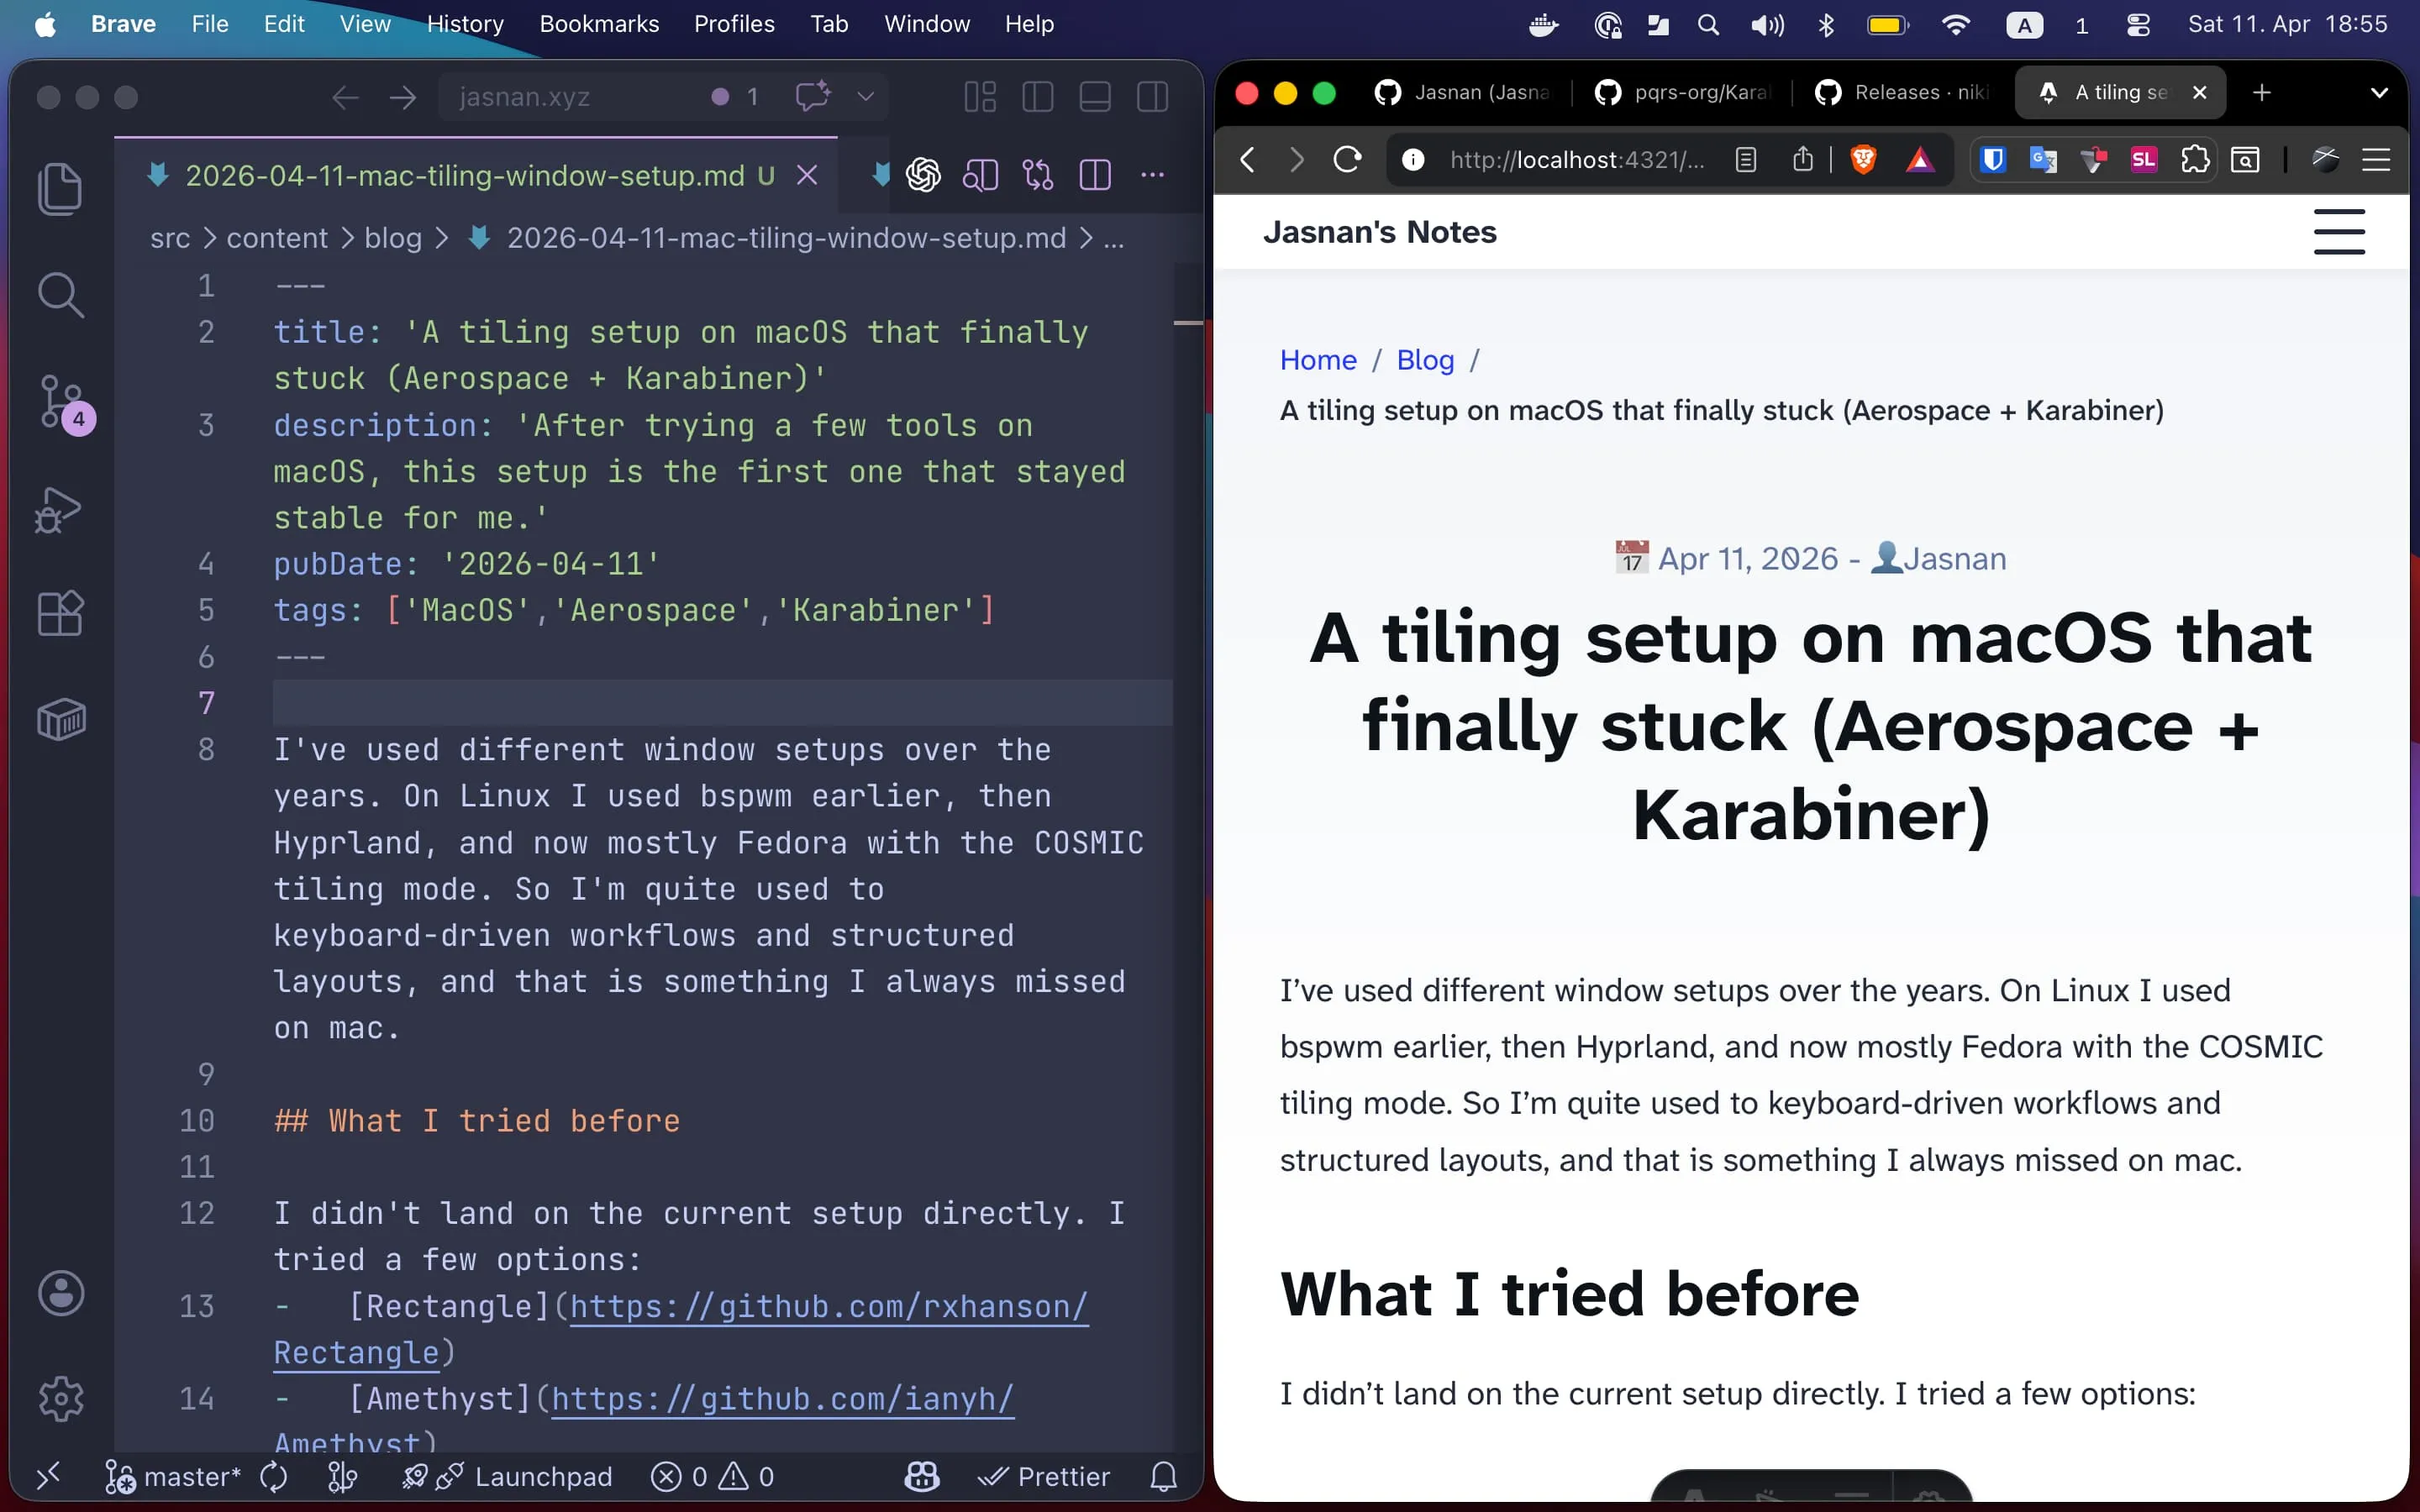This screenshot has width=2420, height=1512.
Task: Open the Rectangle GitHub link in editor
Action: pyautogui.click(x=828, y=1306)
